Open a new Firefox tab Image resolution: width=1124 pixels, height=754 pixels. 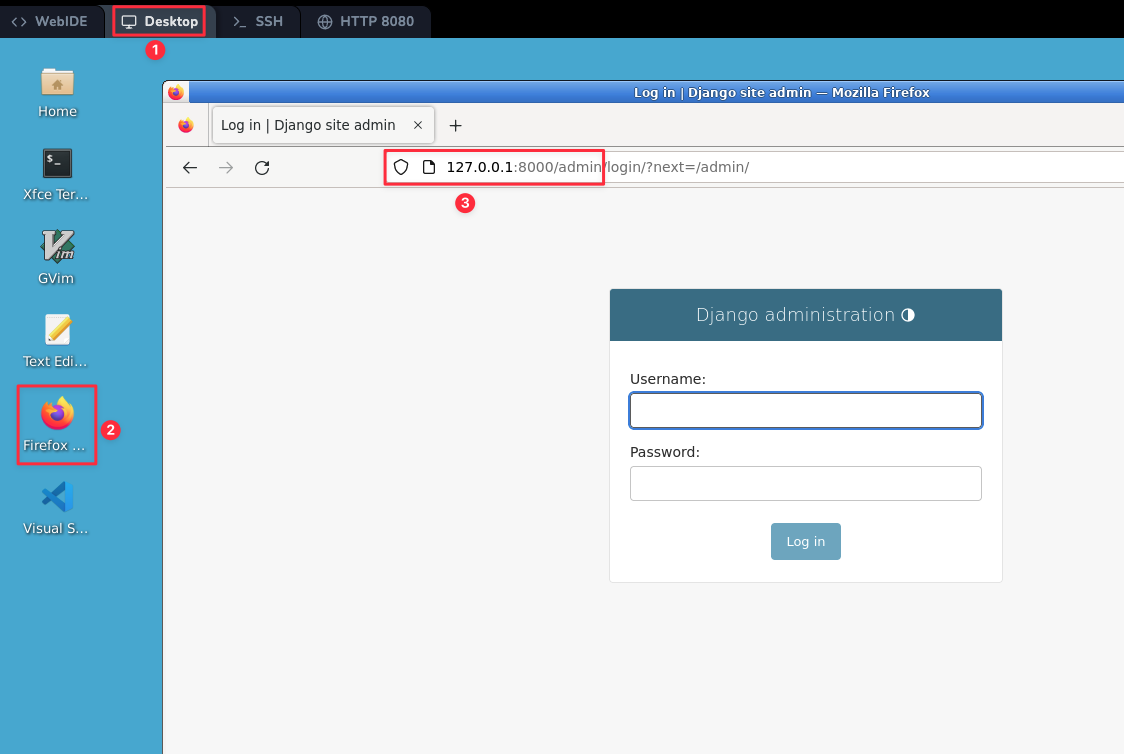pyautogui.click(x=455, y=126)
